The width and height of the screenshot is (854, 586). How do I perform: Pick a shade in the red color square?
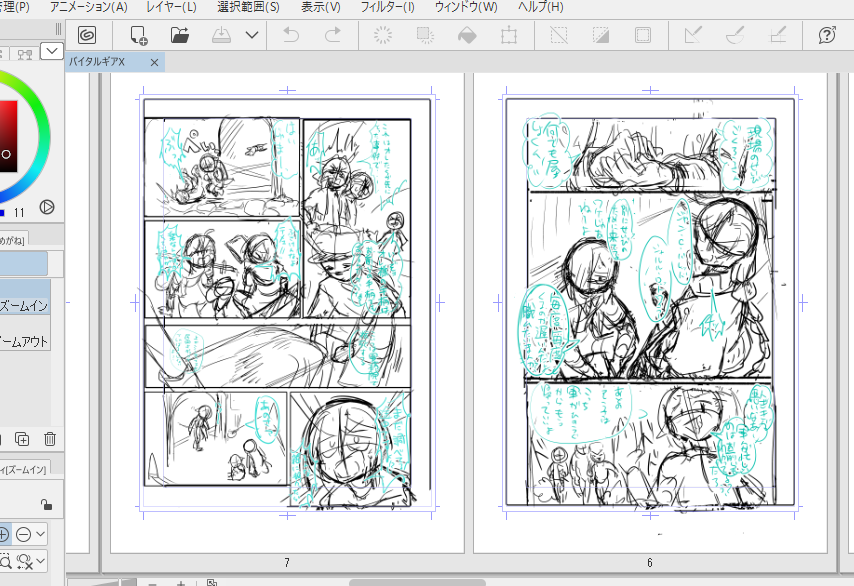8,136
